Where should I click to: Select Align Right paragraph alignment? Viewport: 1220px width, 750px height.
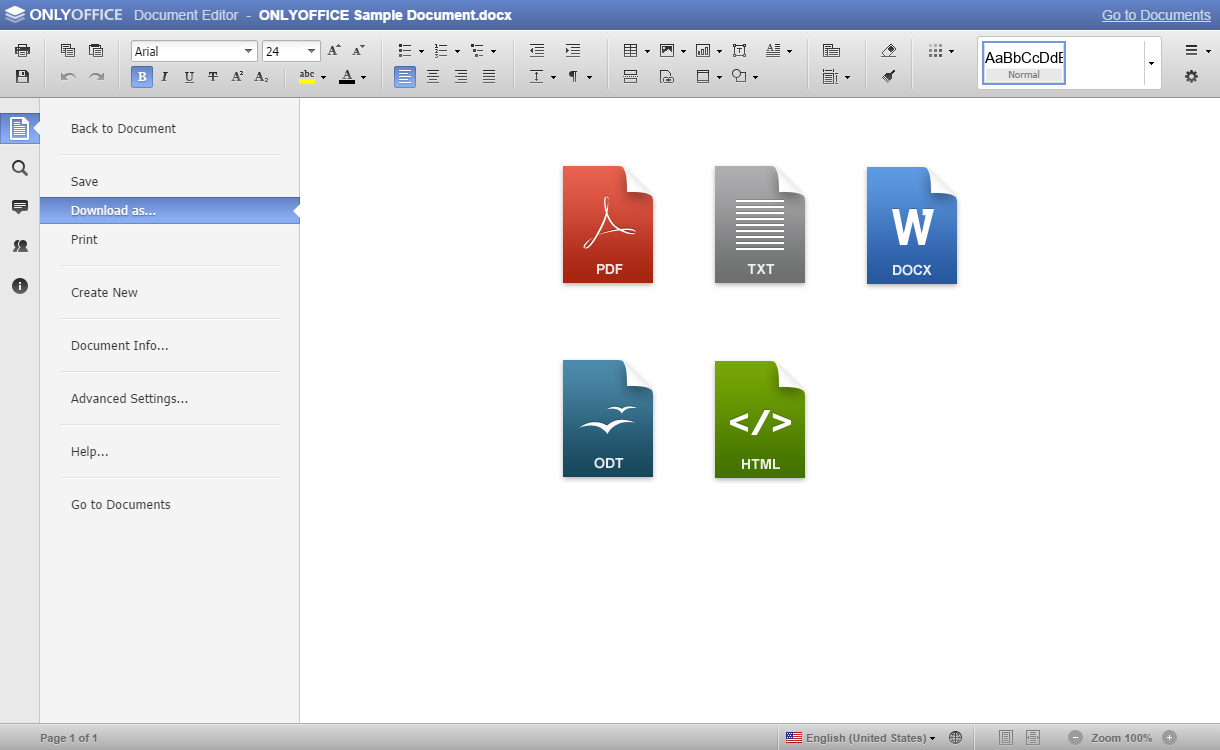(x=461, y=76)
